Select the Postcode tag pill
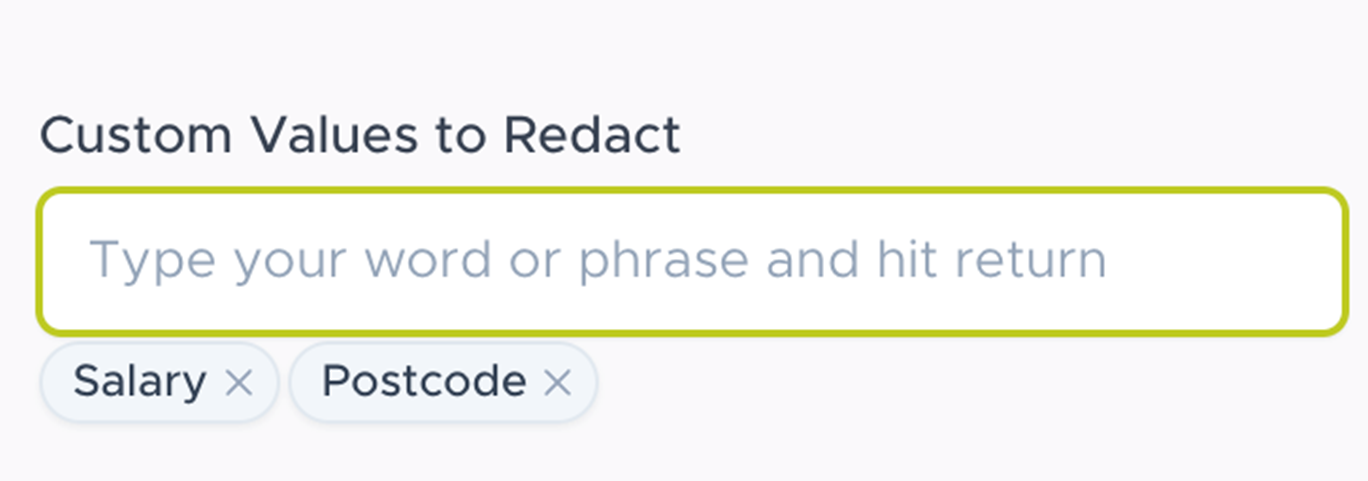 [424, 382]
